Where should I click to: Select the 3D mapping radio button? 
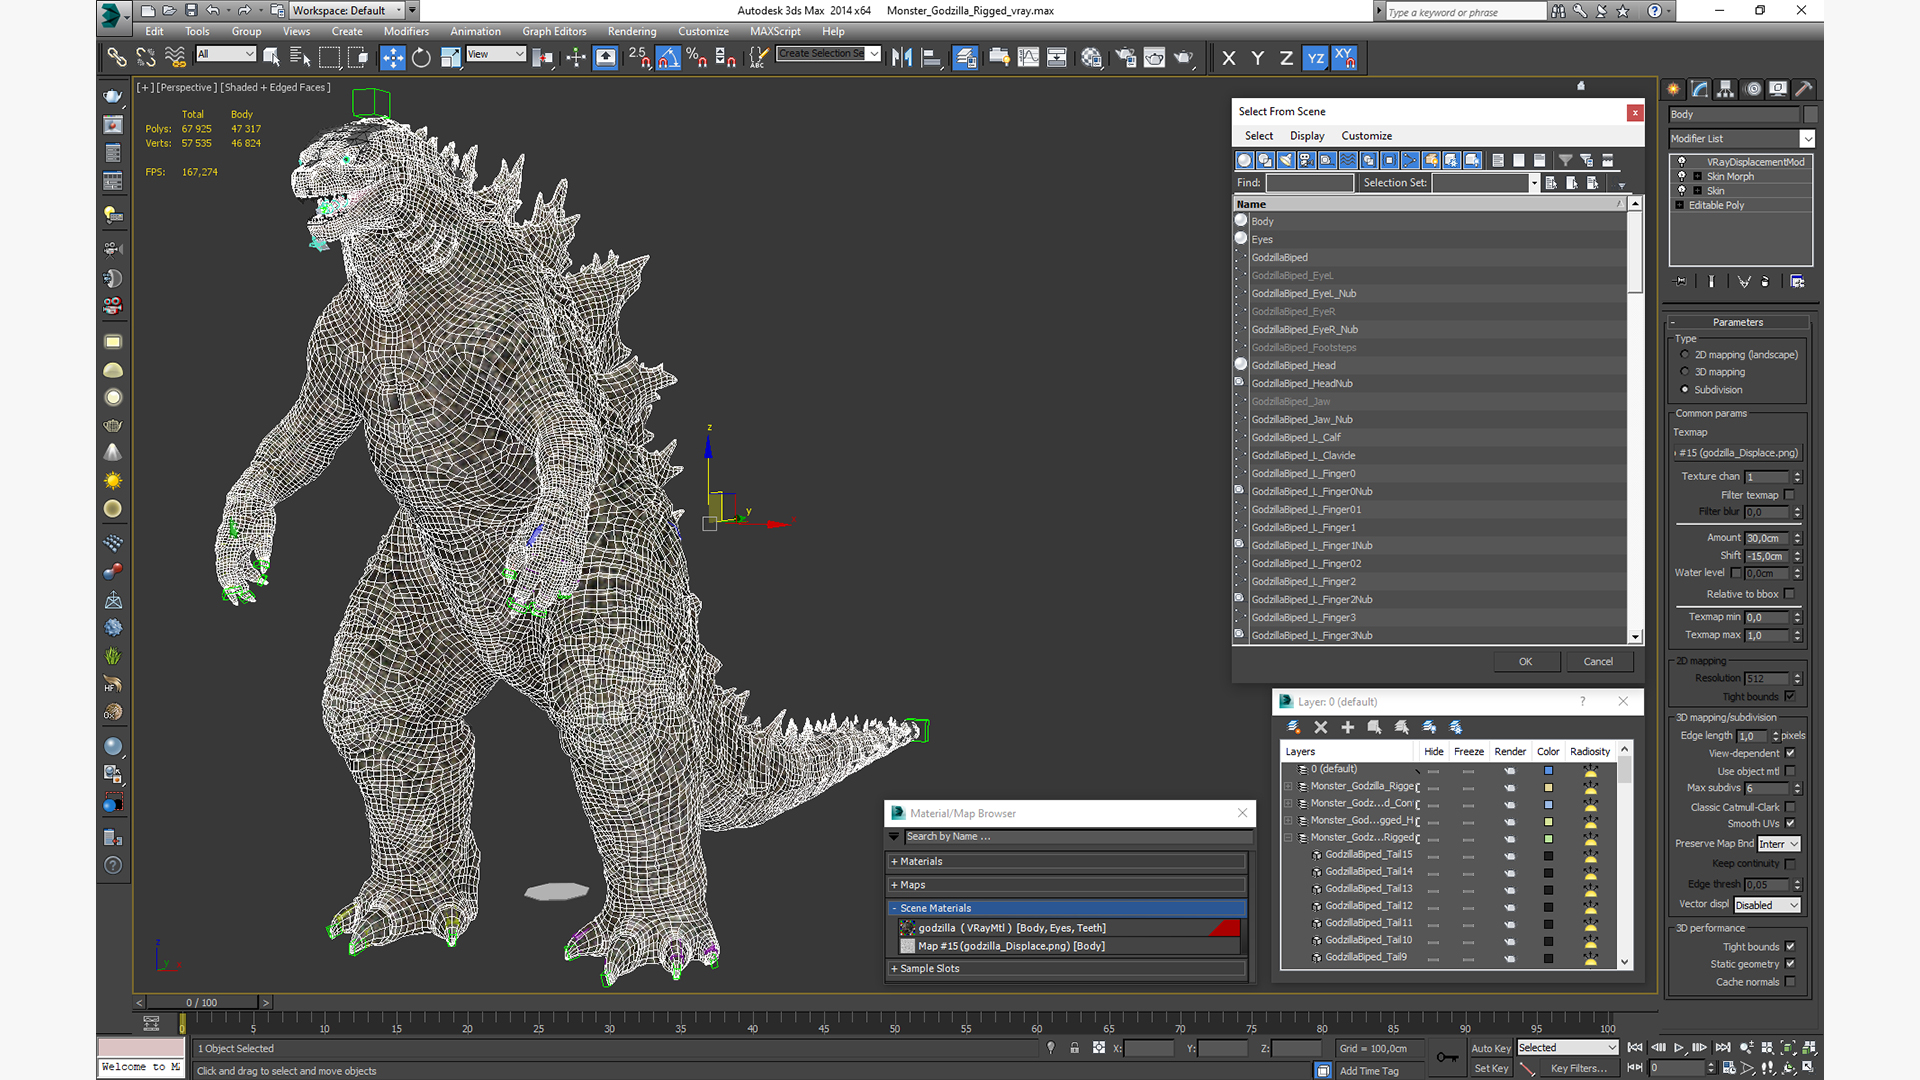1685,372
